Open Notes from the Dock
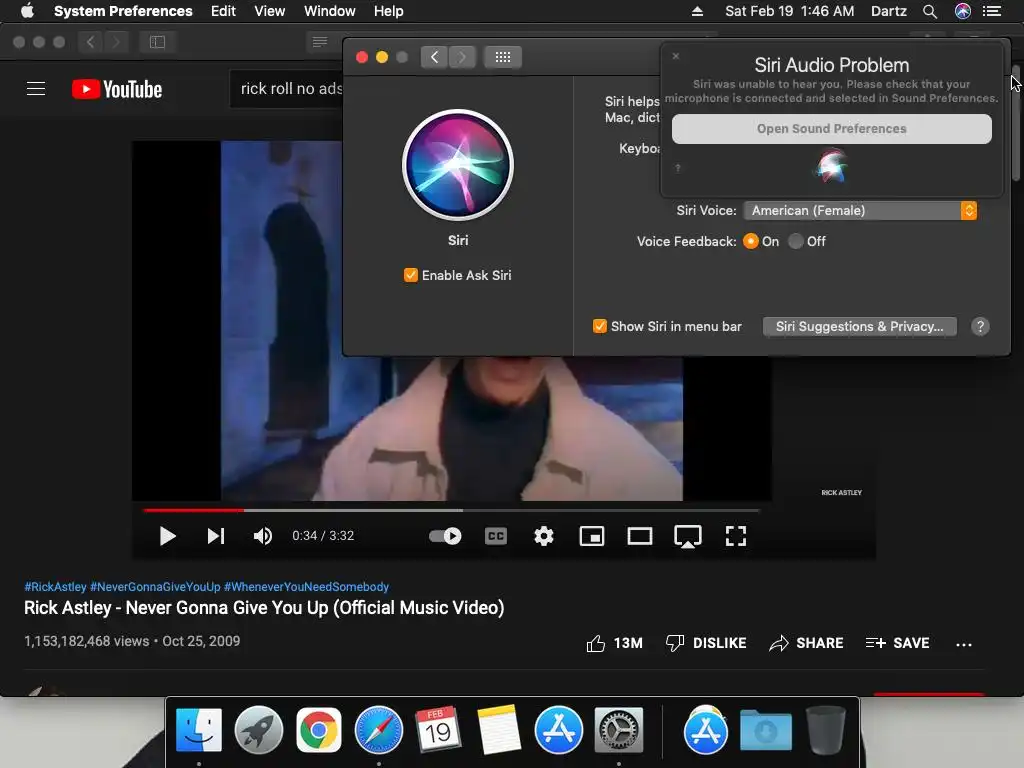The height and width of the screenshot is (768, 1024). point(498,729)
